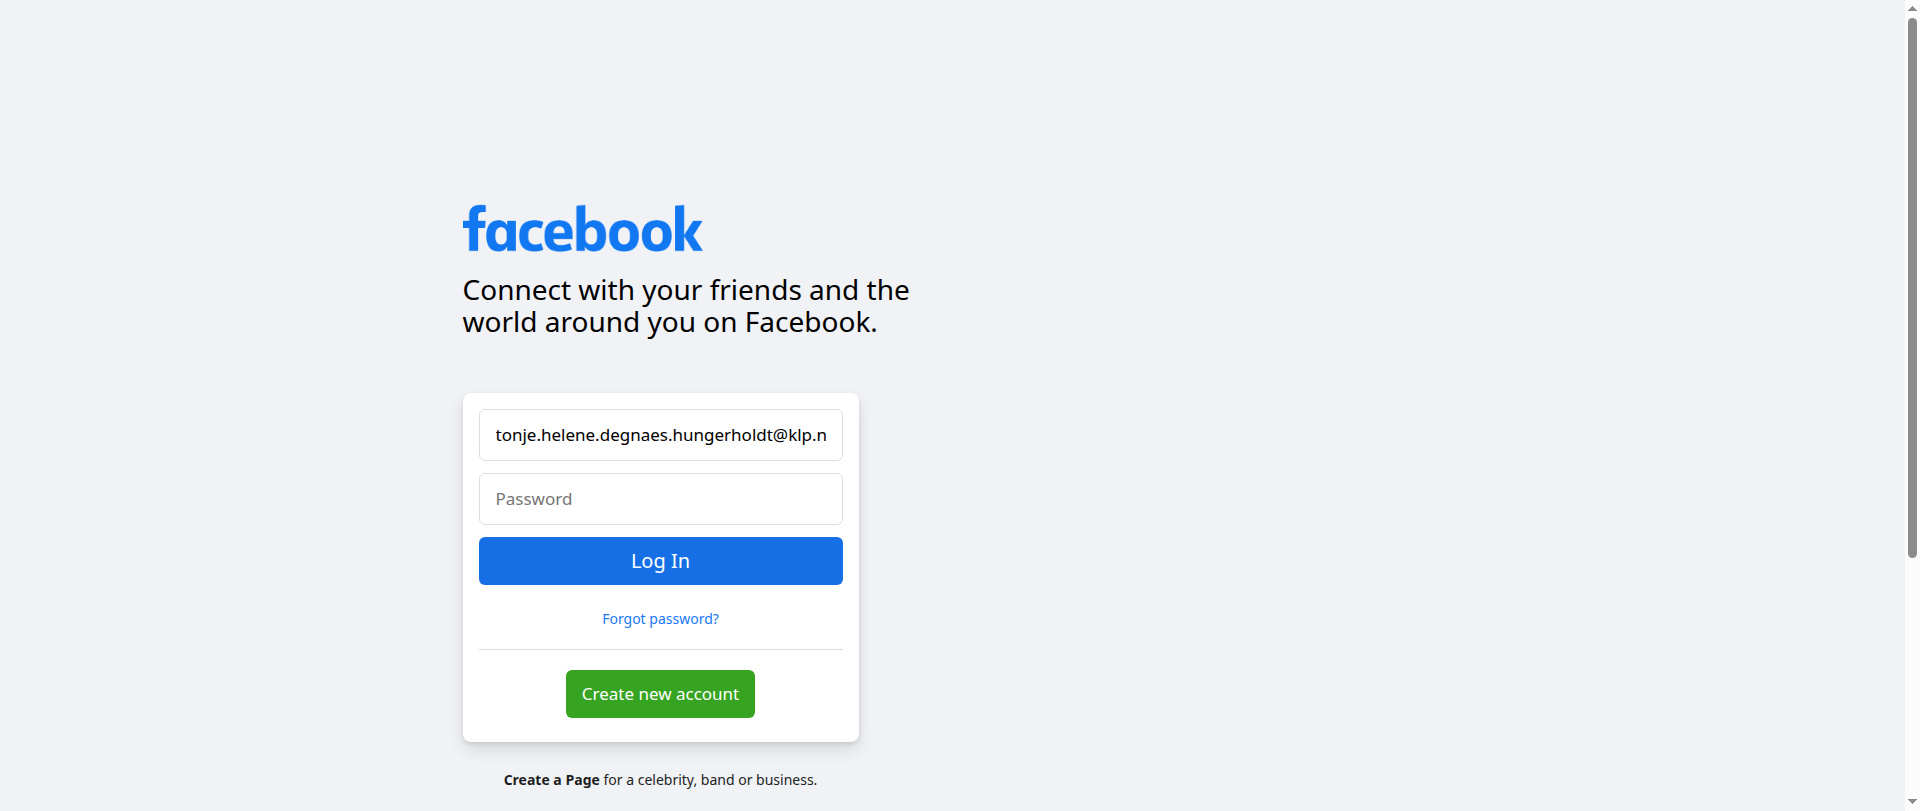Select the Password input field
This screenshot has width=1920, height=811.
660,499
